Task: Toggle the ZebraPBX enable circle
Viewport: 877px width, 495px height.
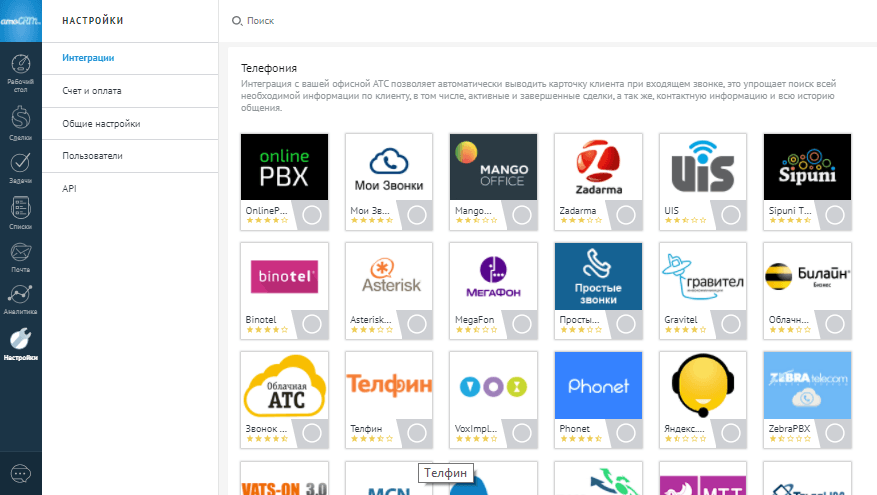Action: [835, 433]
